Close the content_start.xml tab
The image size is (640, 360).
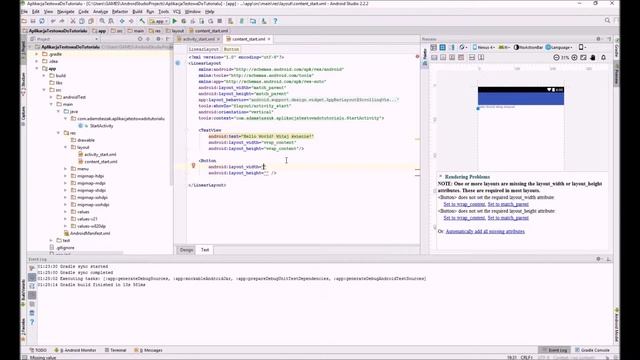(x=269, y=39)
